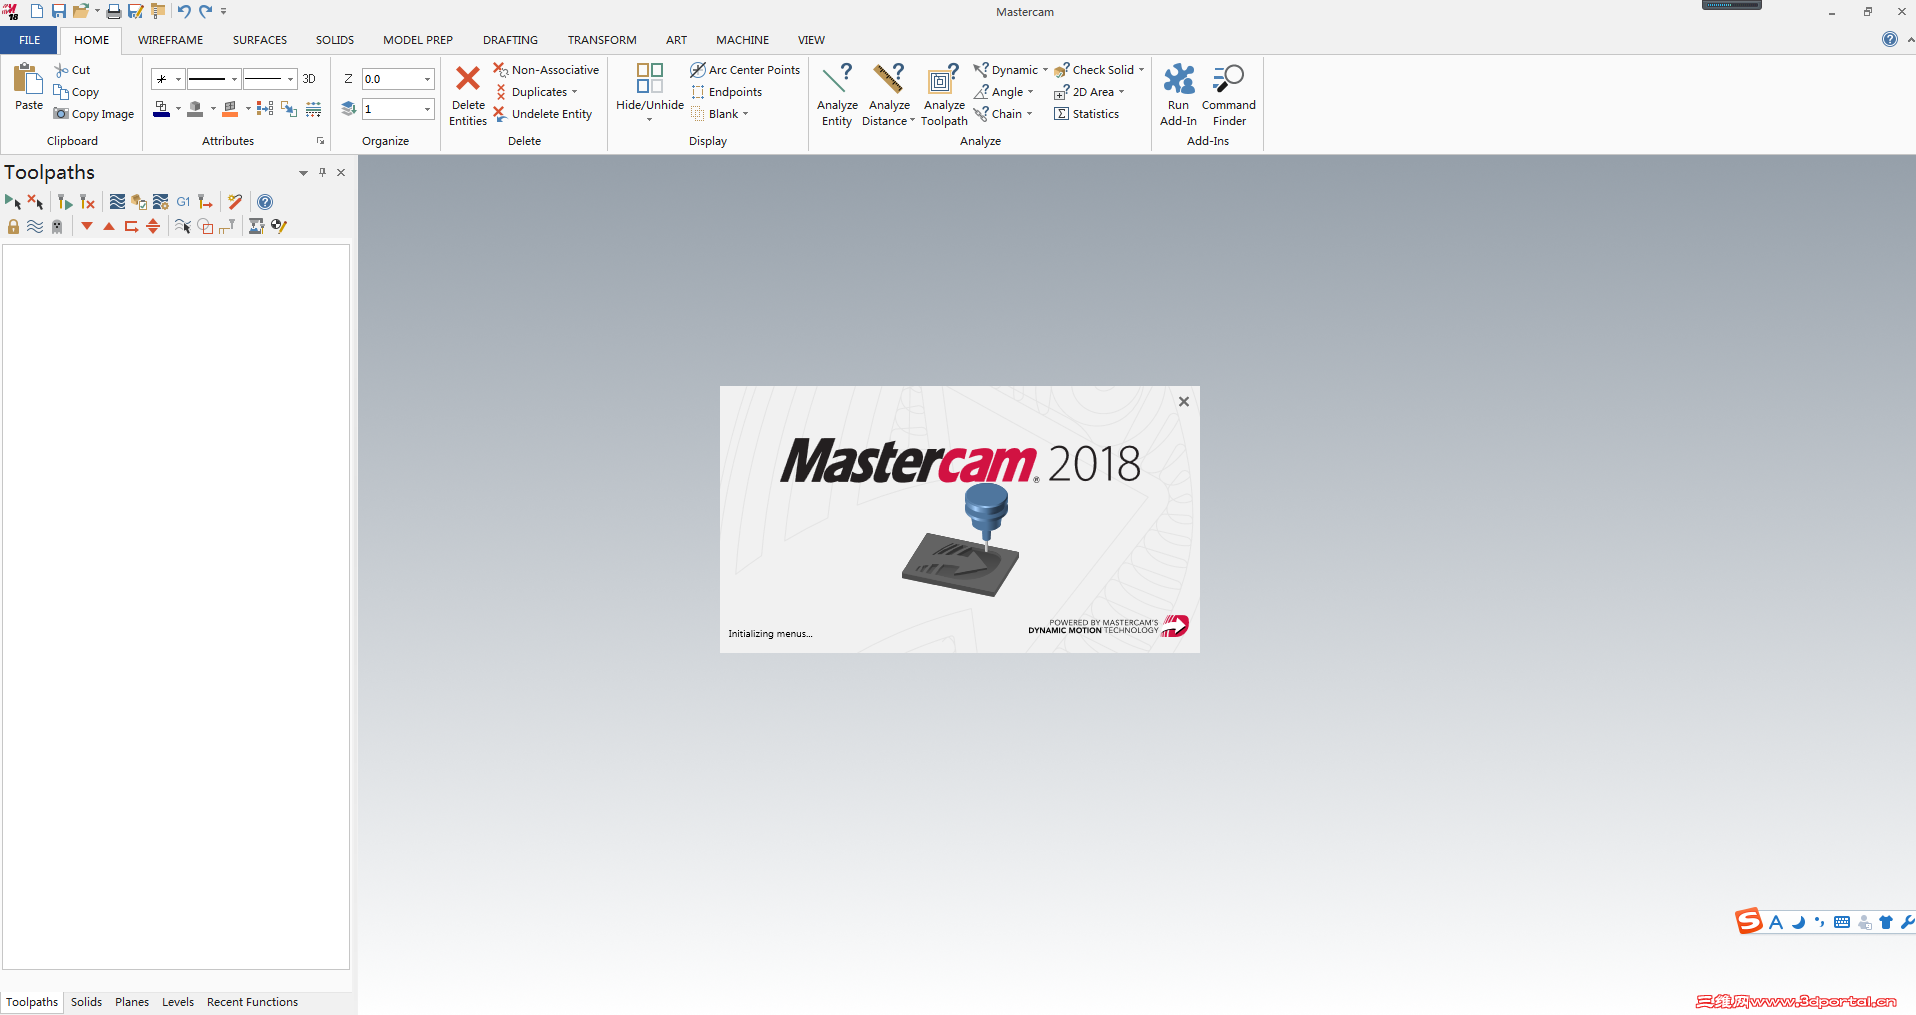This screenshot has width=1916, height=1015.
Task: Expand the Dynamic analyze dropdown
Action: (x=1045, y=70)
